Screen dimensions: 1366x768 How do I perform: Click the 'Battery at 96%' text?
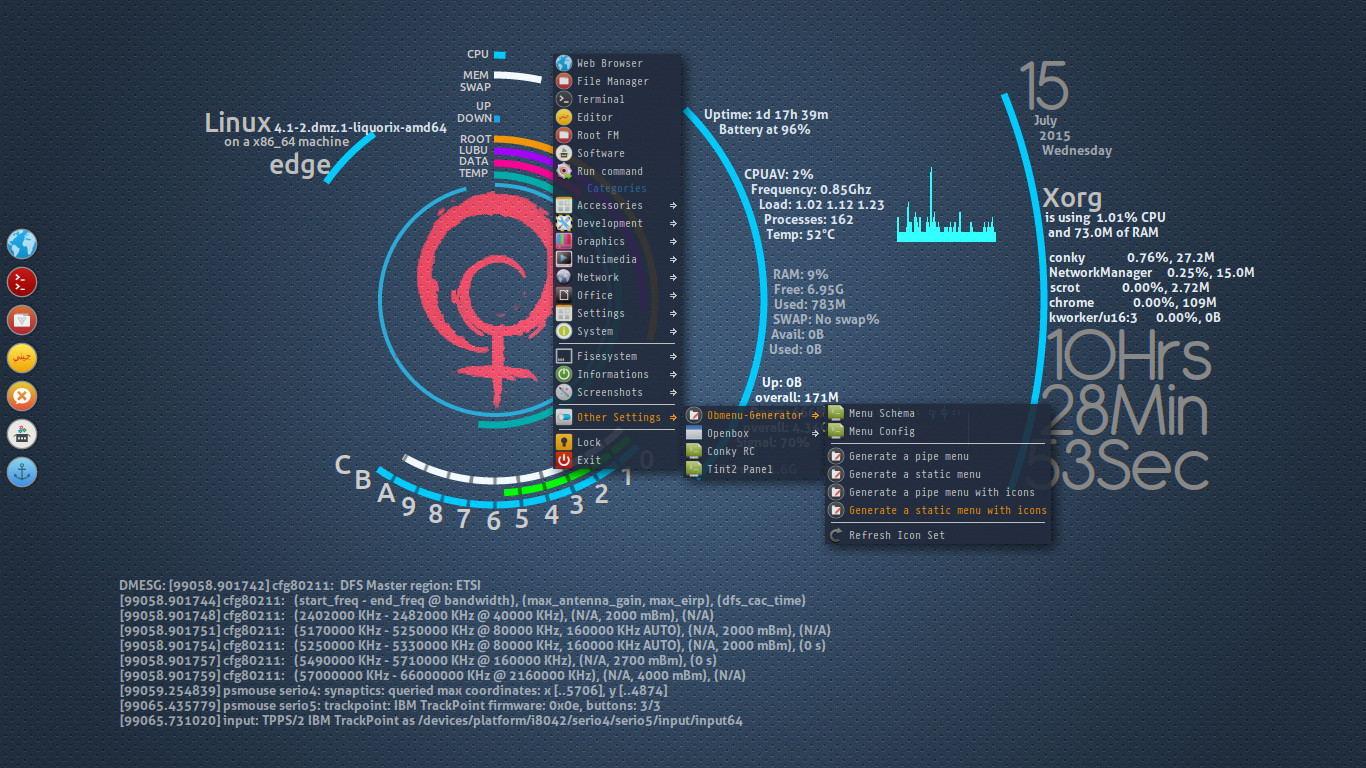pos(765,130)
